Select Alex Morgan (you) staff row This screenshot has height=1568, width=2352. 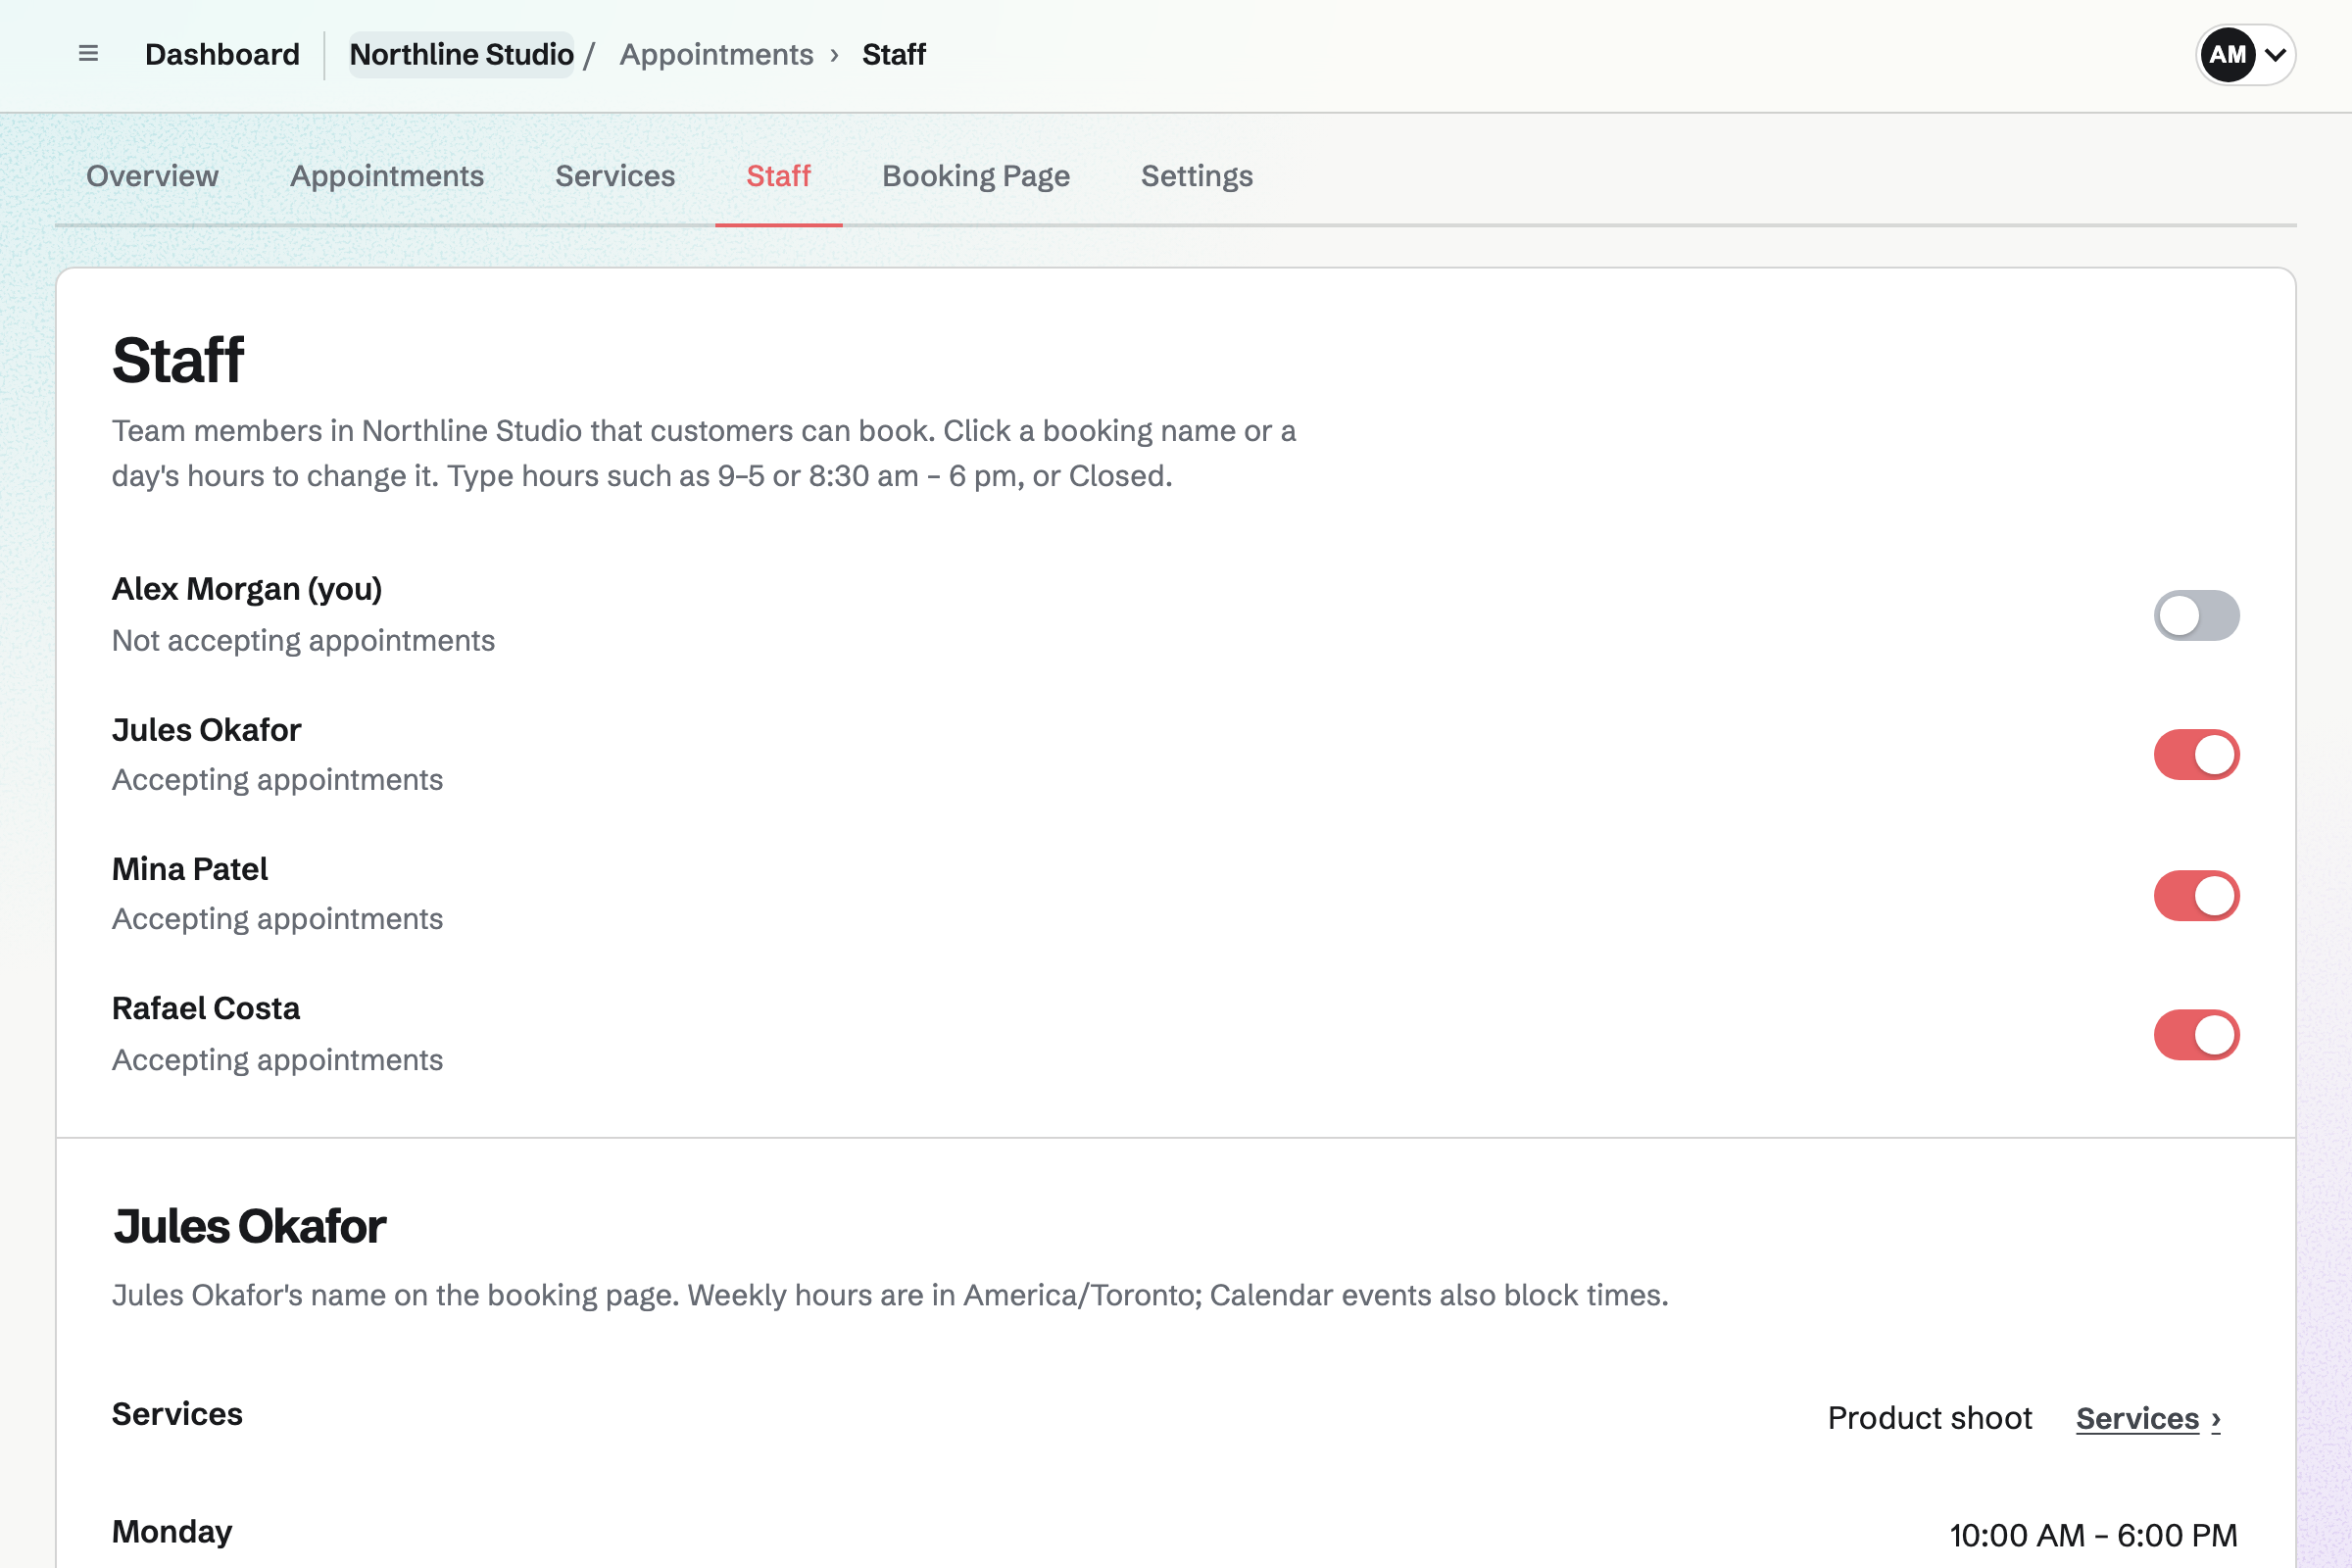click(x=1176, y=614)
